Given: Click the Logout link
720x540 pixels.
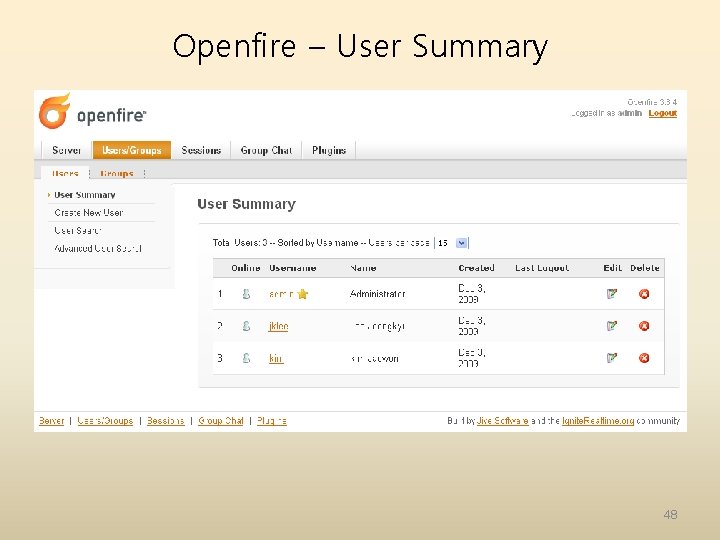Looking at the screenshot, I should click(x=663, y=113).
